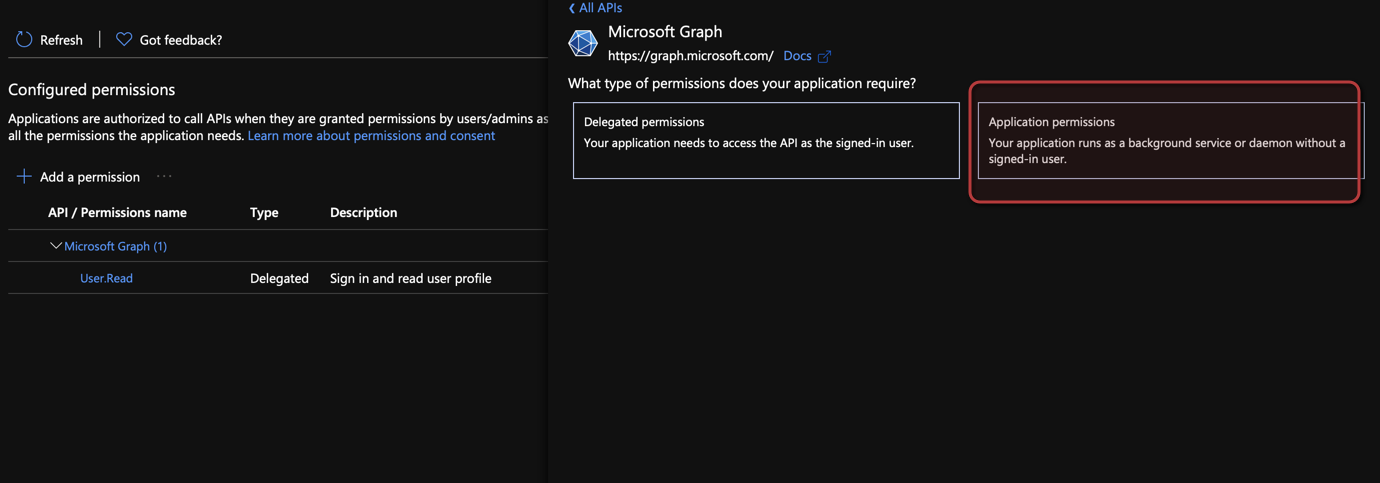This screenshot has height=483, width=1380.
Task: Return to All APIs list
Action: (x=600, y=8)
